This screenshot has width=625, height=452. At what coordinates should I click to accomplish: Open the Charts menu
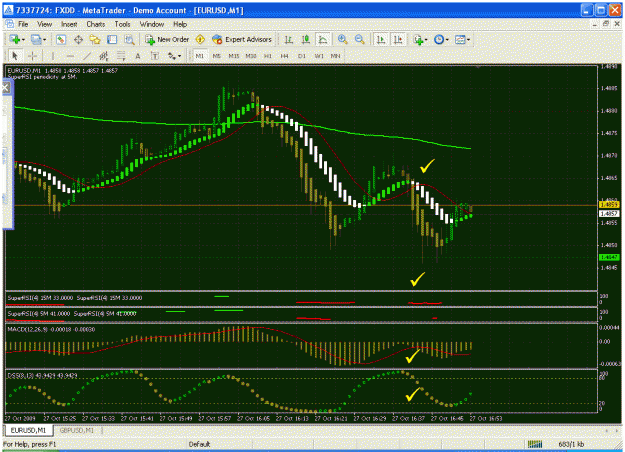click(96, 24)
